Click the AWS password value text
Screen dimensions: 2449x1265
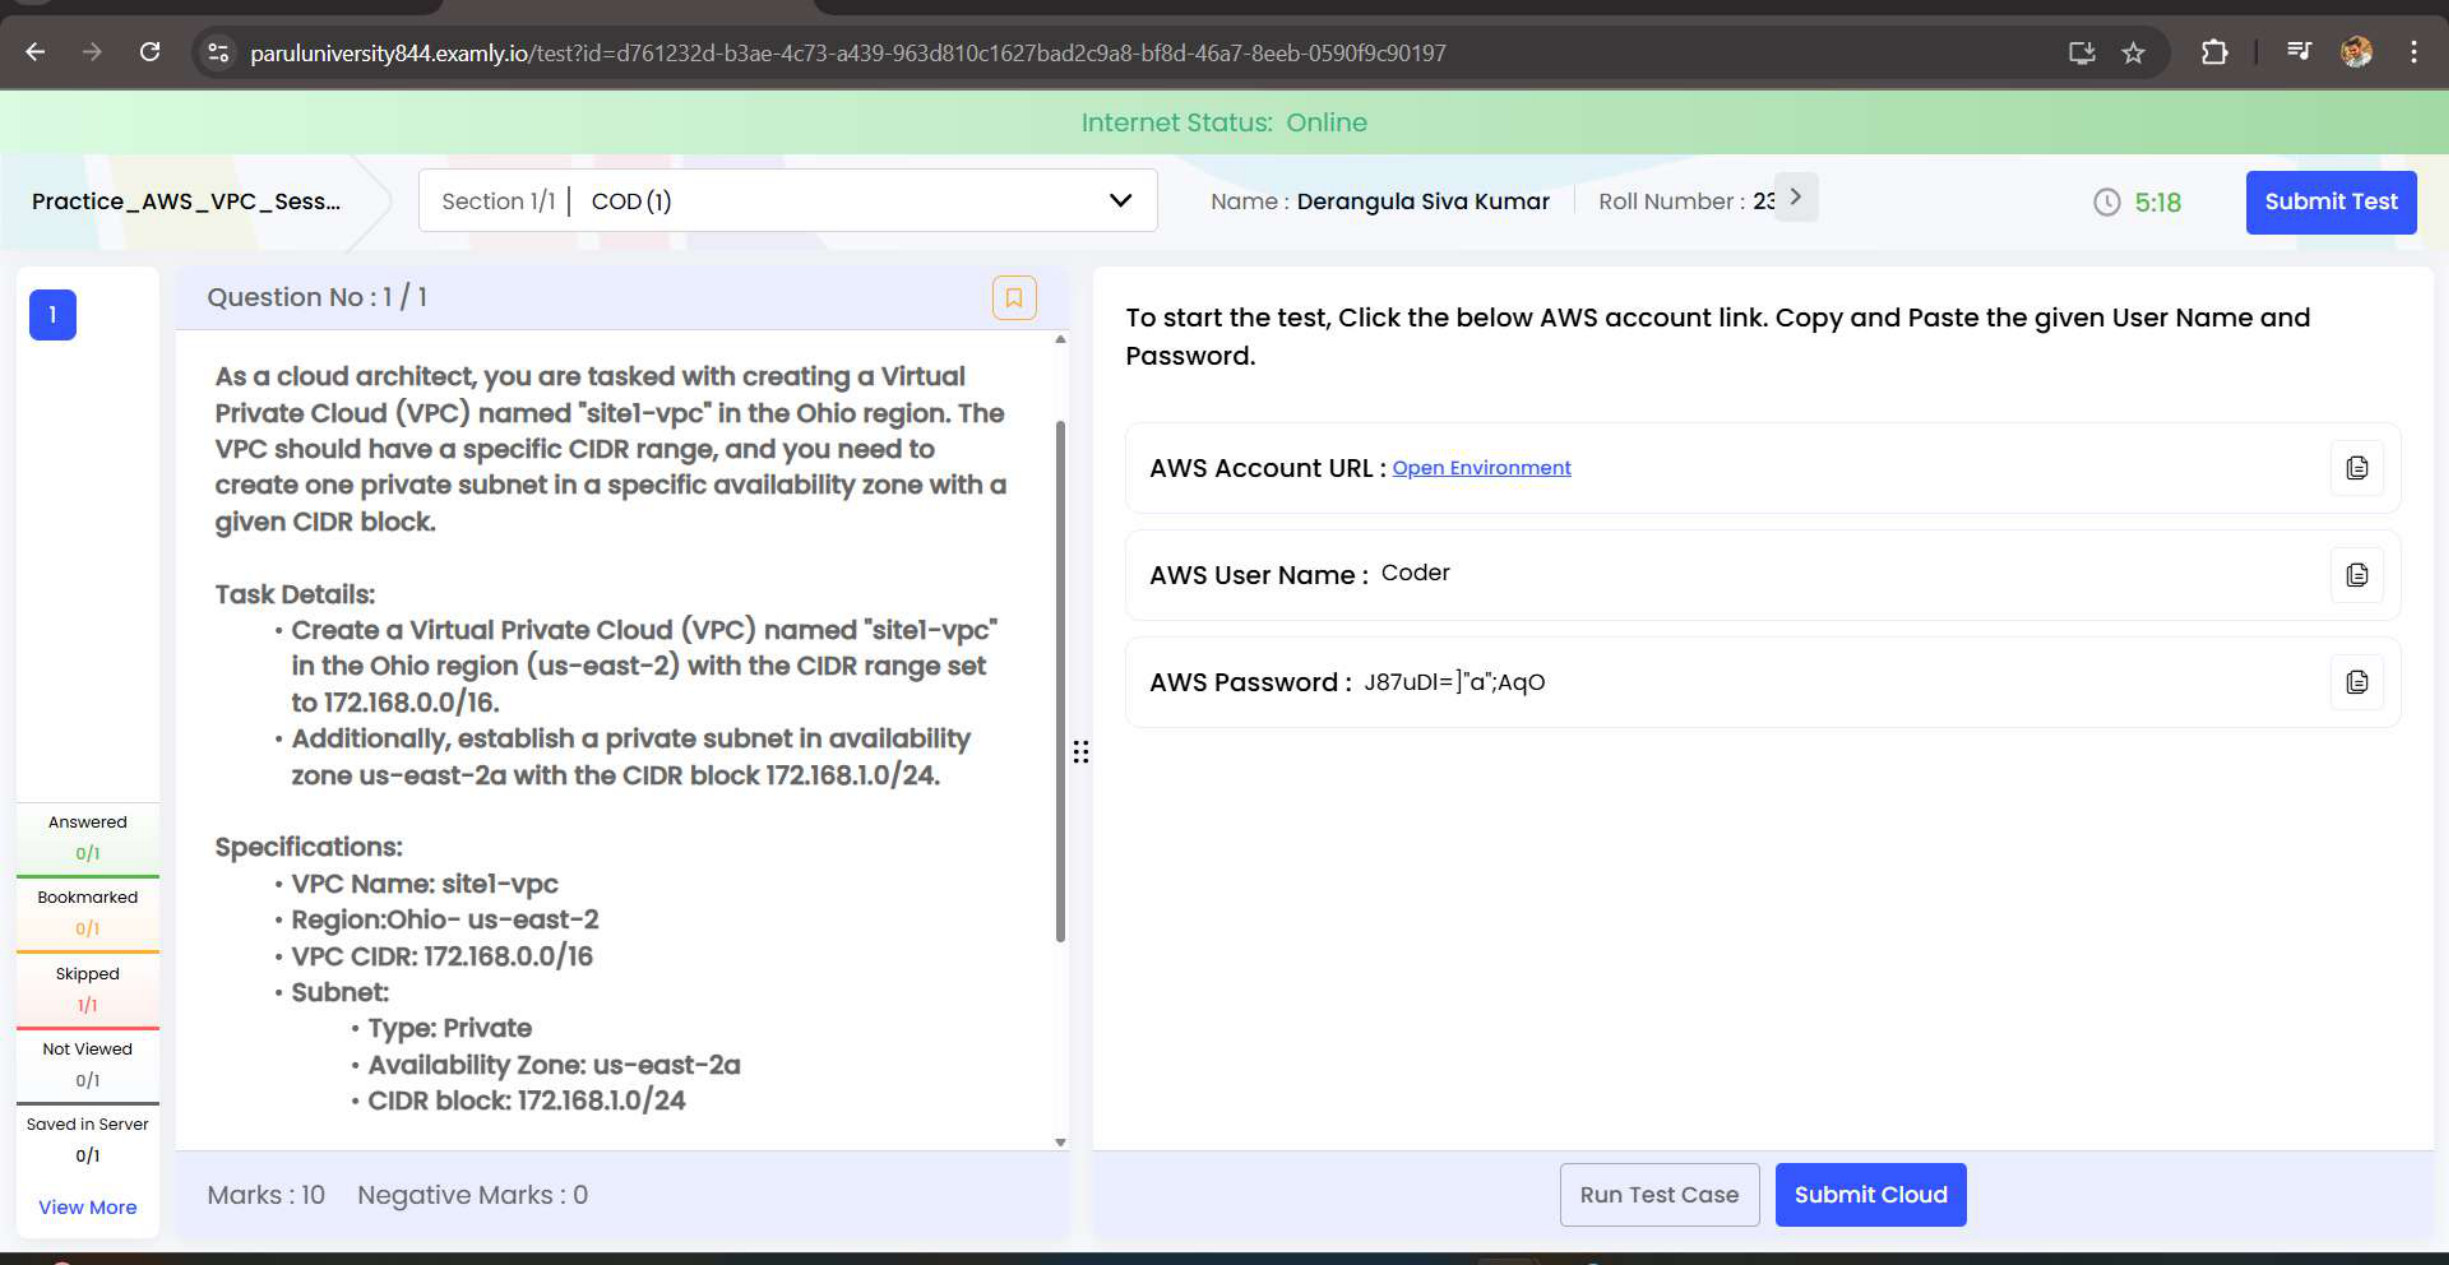[x=1454, y=682]
